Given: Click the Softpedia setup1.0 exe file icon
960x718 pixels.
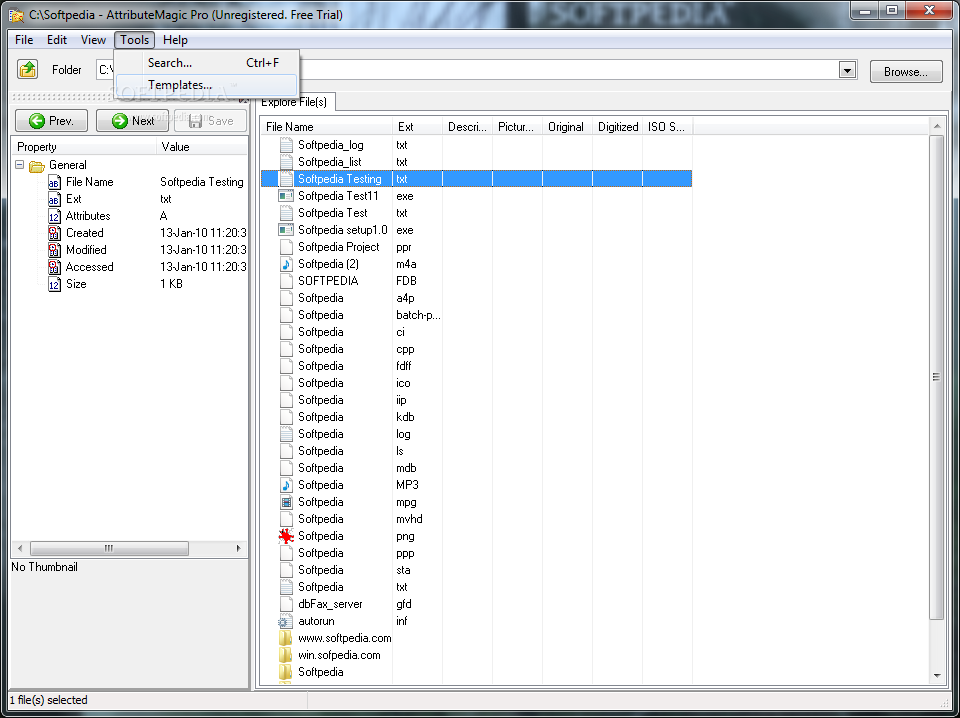Looking at the screenshot, I should tap(286, 230).
